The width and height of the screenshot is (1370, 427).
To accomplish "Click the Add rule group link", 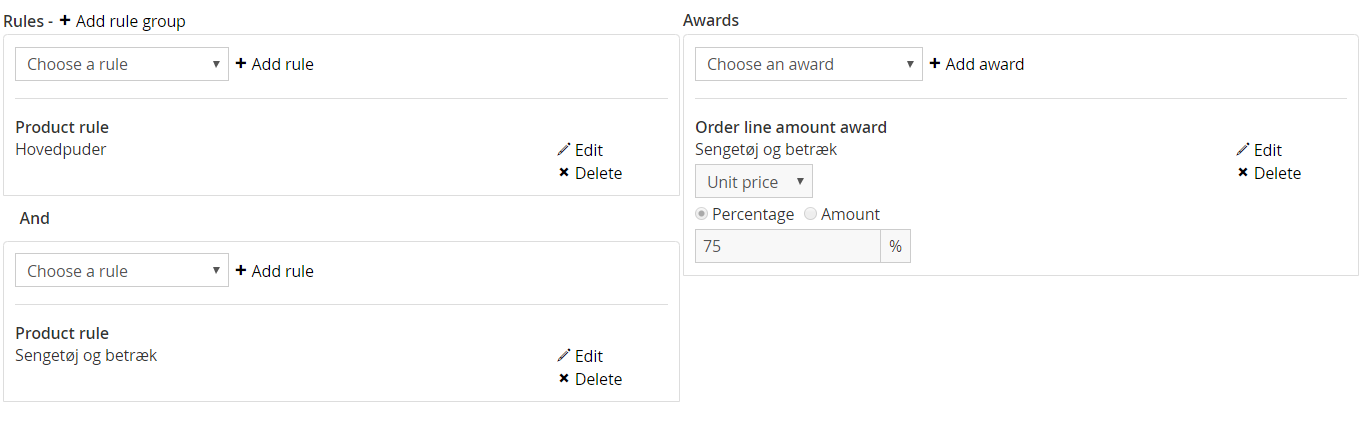I will click(123, 21).
